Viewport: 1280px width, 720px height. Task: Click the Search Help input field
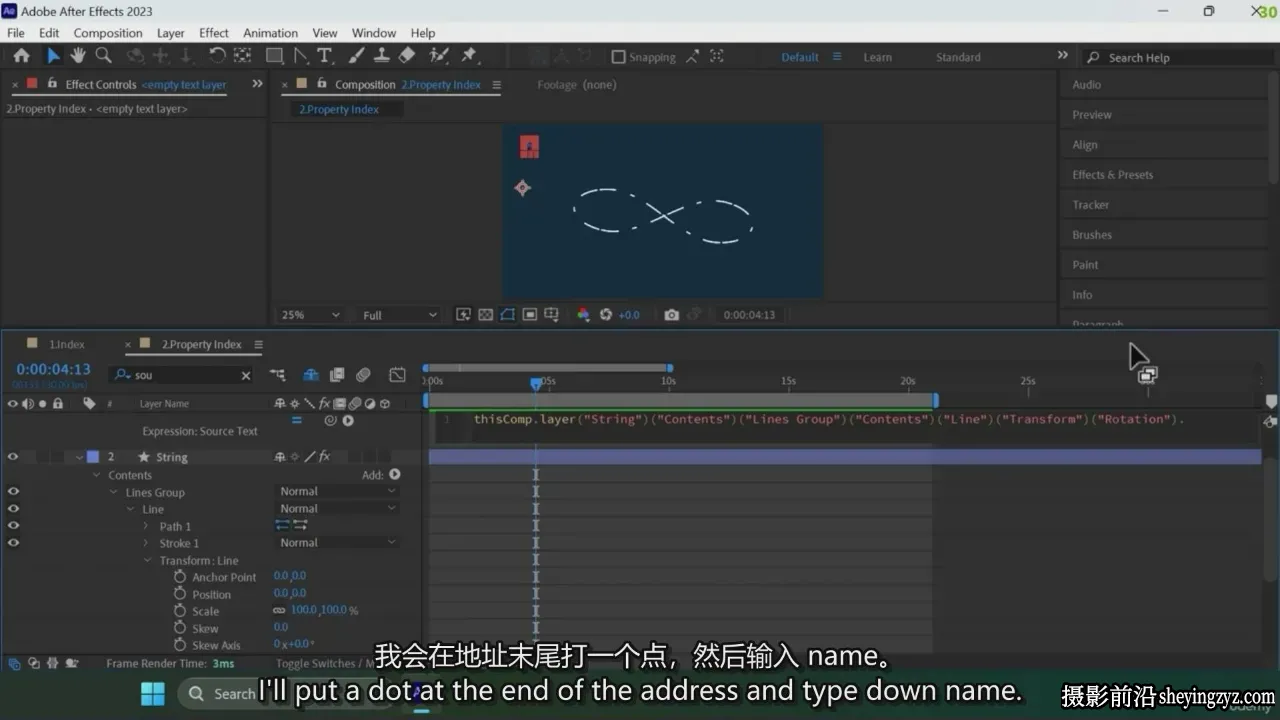click(1176, 57)
